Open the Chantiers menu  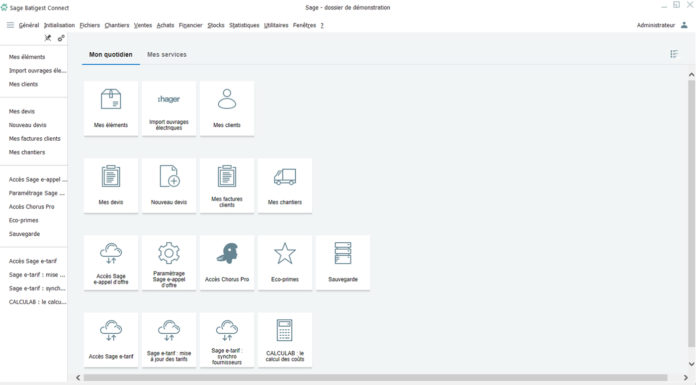point(117,25)
